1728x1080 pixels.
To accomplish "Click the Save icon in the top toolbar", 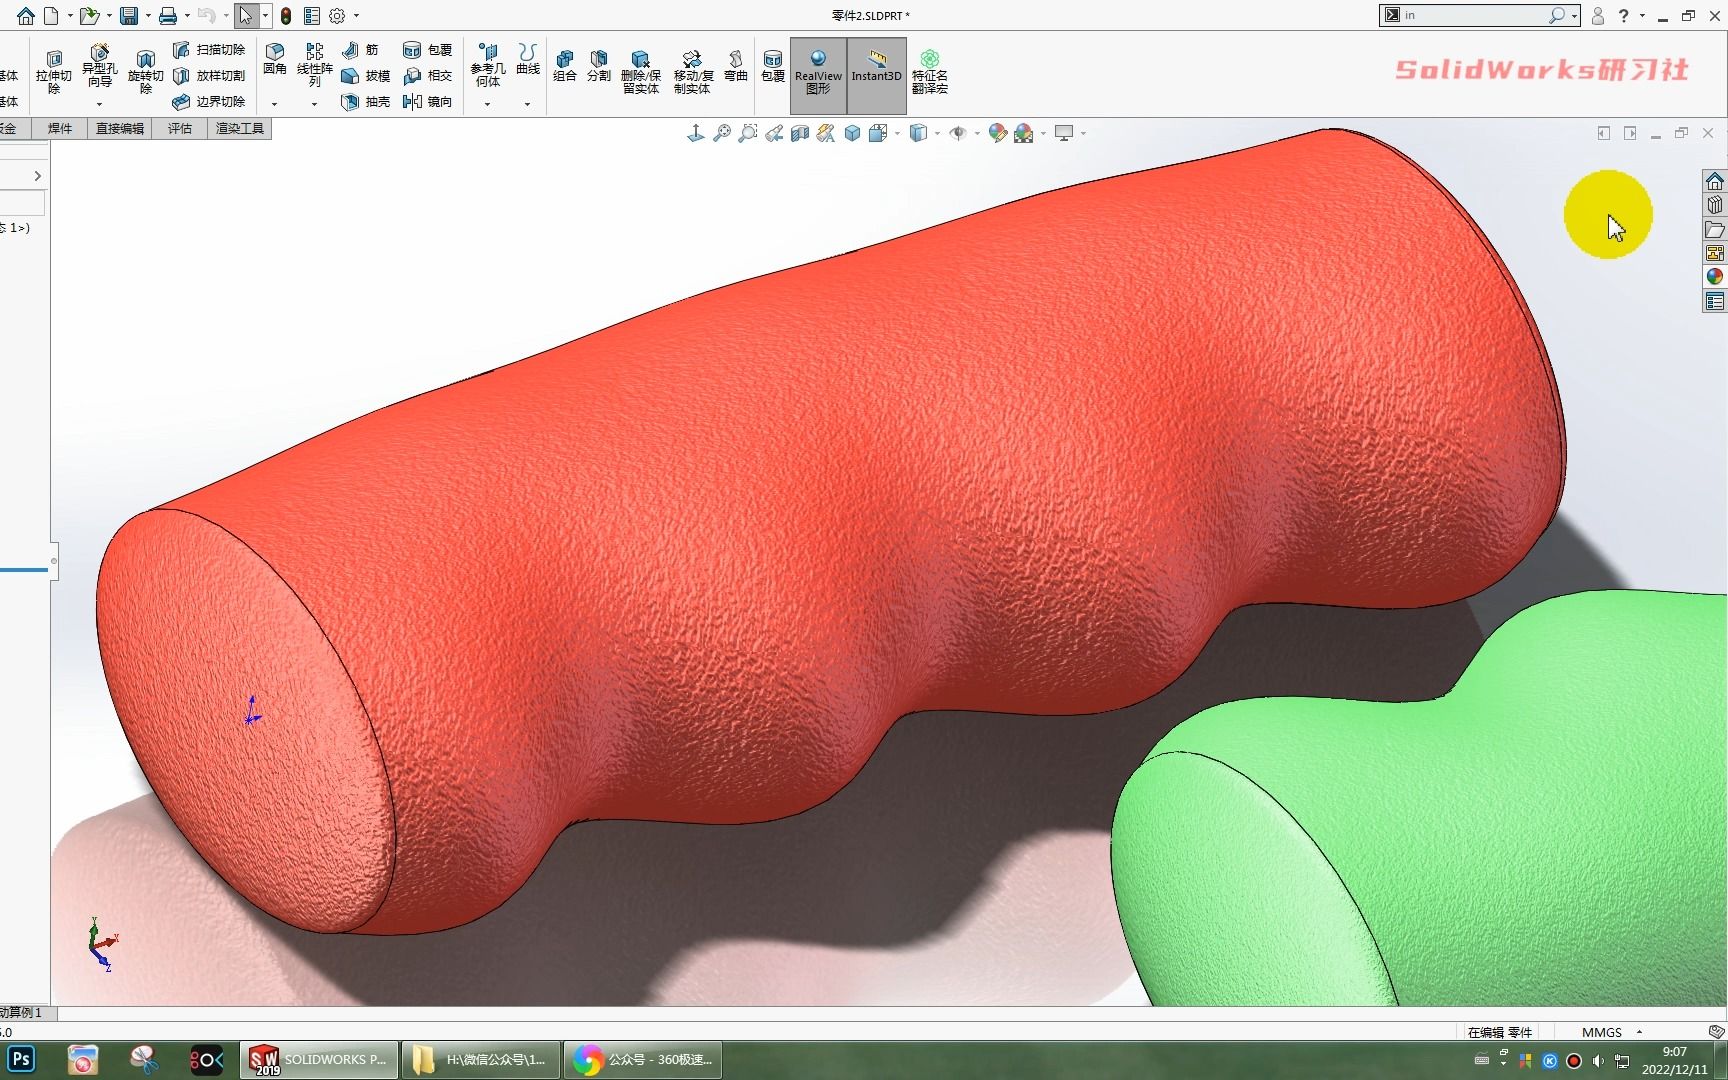I will pyautogui.click(x=129, y=15).
